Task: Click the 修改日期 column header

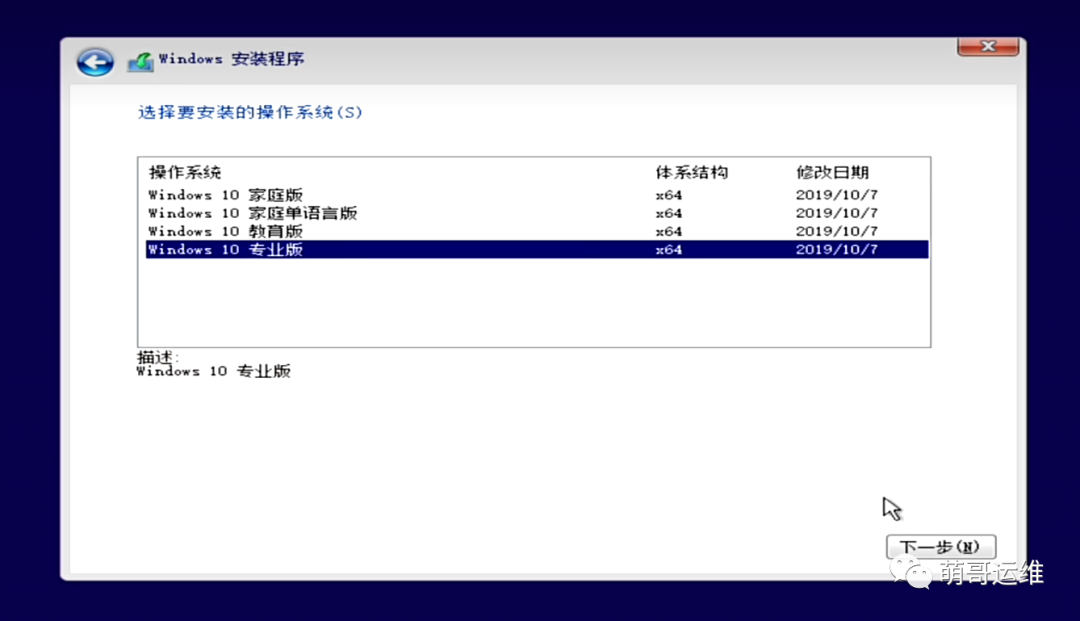Action: [832, 172]
